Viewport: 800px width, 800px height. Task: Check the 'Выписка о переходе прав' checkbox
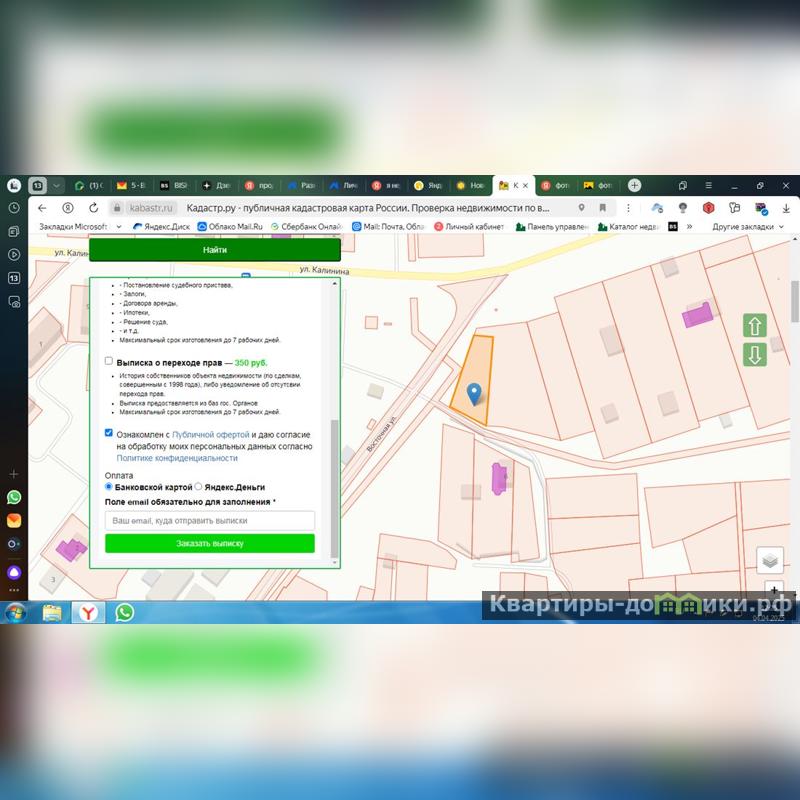point(109,361)
